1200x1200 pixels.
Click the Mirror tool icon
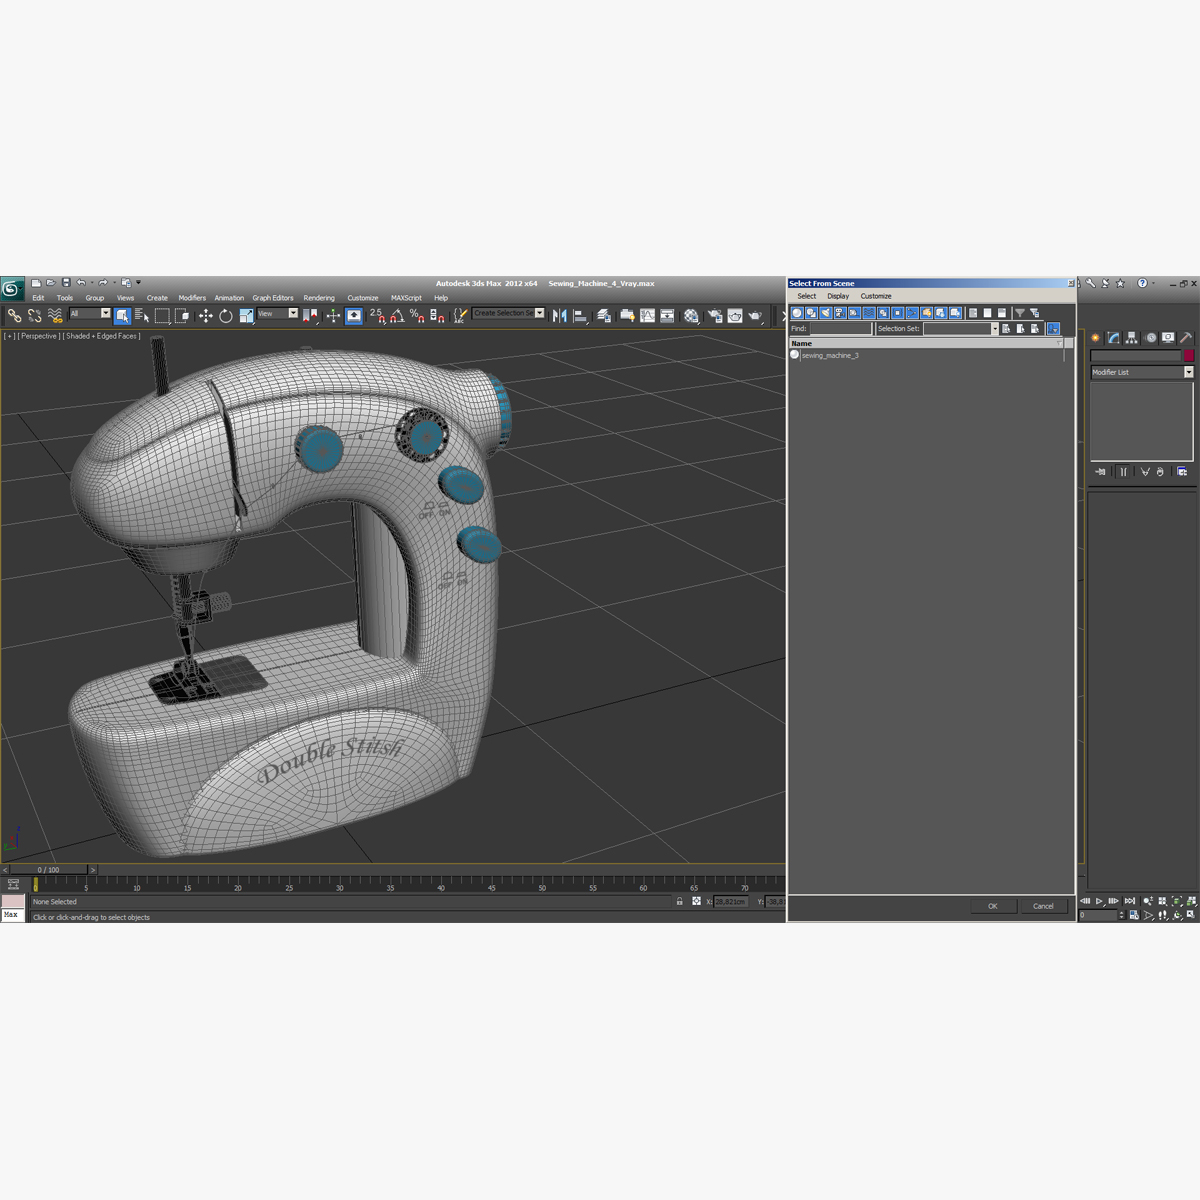pyautogui.click(x=559, y=316)
